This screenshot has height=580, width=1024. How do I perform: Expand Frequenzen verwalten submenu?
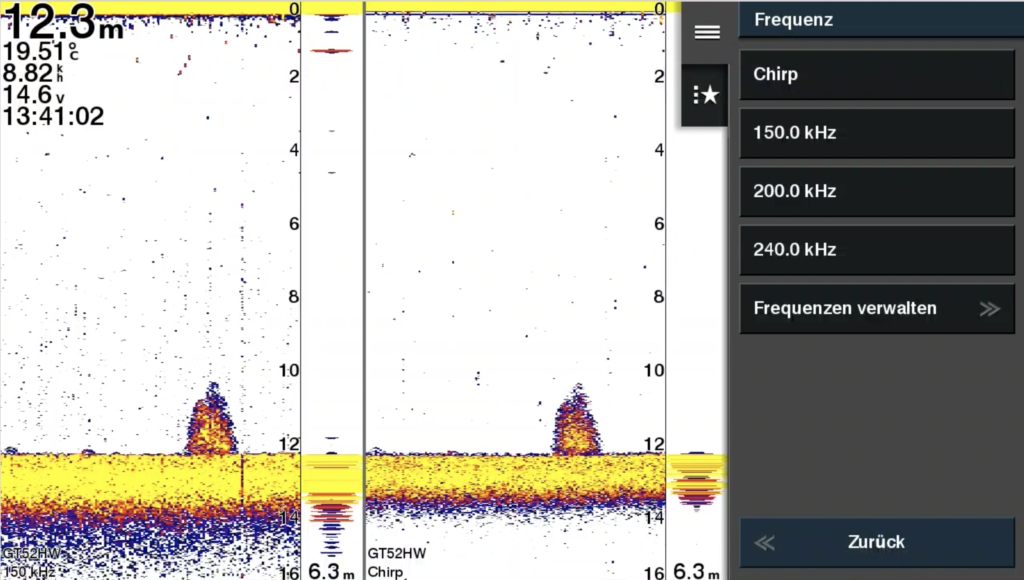coord(876,308)
